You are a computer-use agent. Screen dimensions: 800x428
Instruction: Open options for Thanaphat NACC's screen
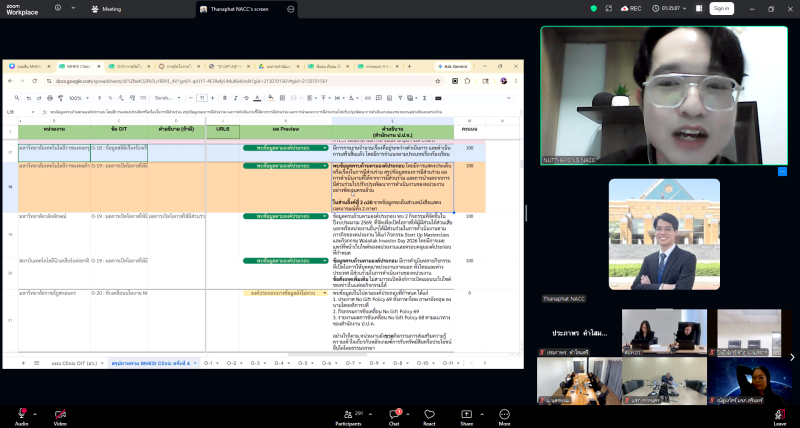pyautogui.click(x=291, y=9)
